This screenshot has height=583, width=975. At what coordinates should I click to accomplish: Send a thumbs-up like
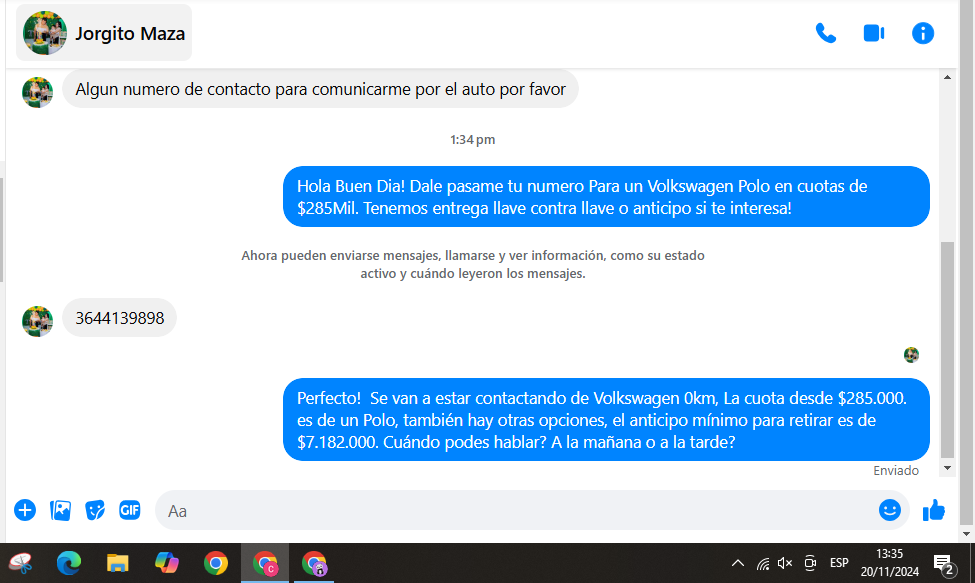tap(933, 510)
